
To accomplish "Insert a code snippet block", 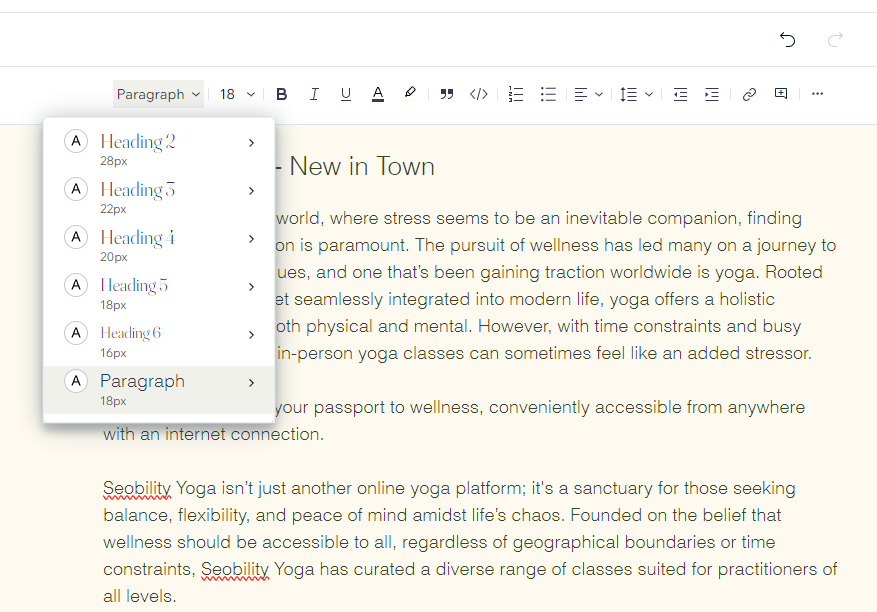I will 479,94.
